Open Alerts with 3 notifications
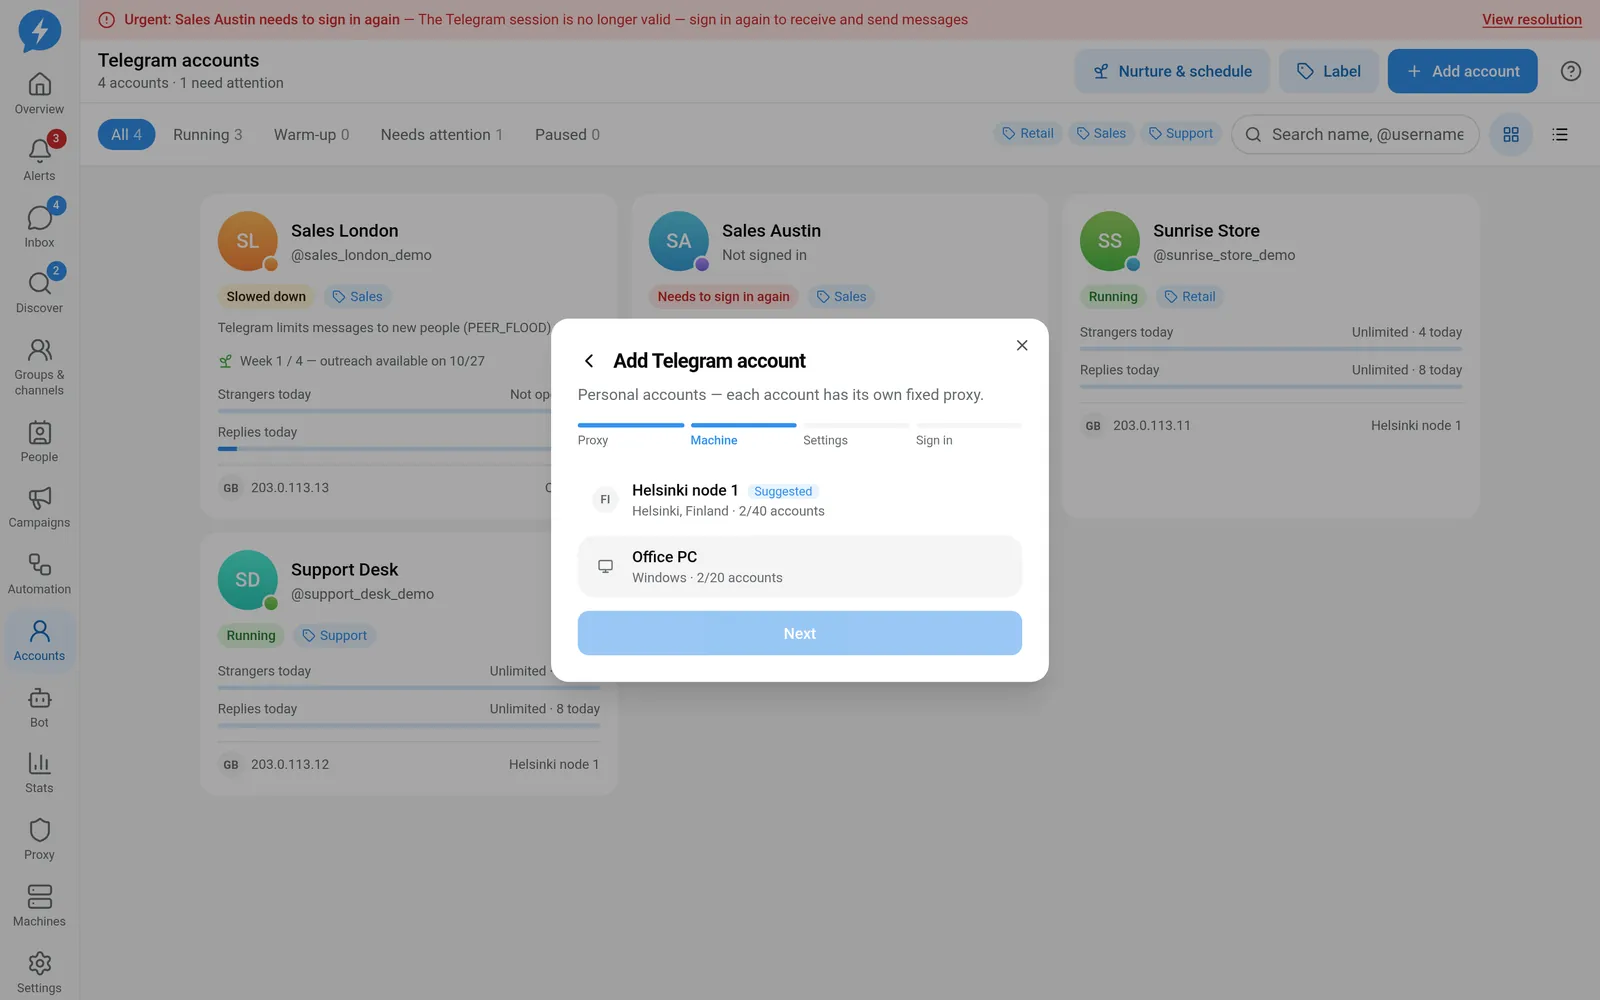The height and width of the screenshot is (1000, 1600). (39, 160)
